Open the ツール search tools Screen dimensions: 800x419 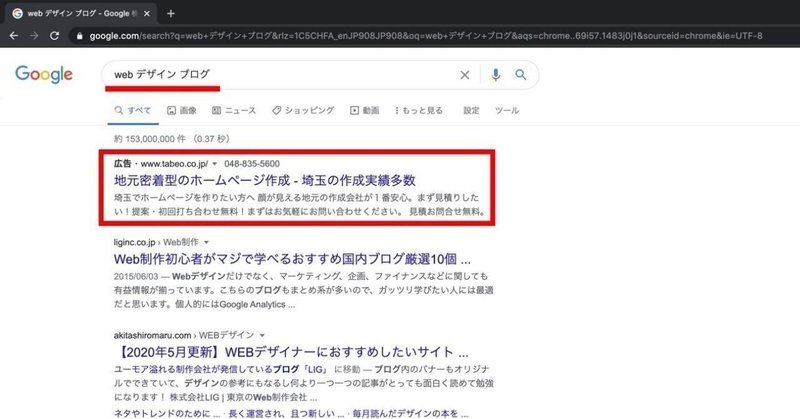pos(507,110)
